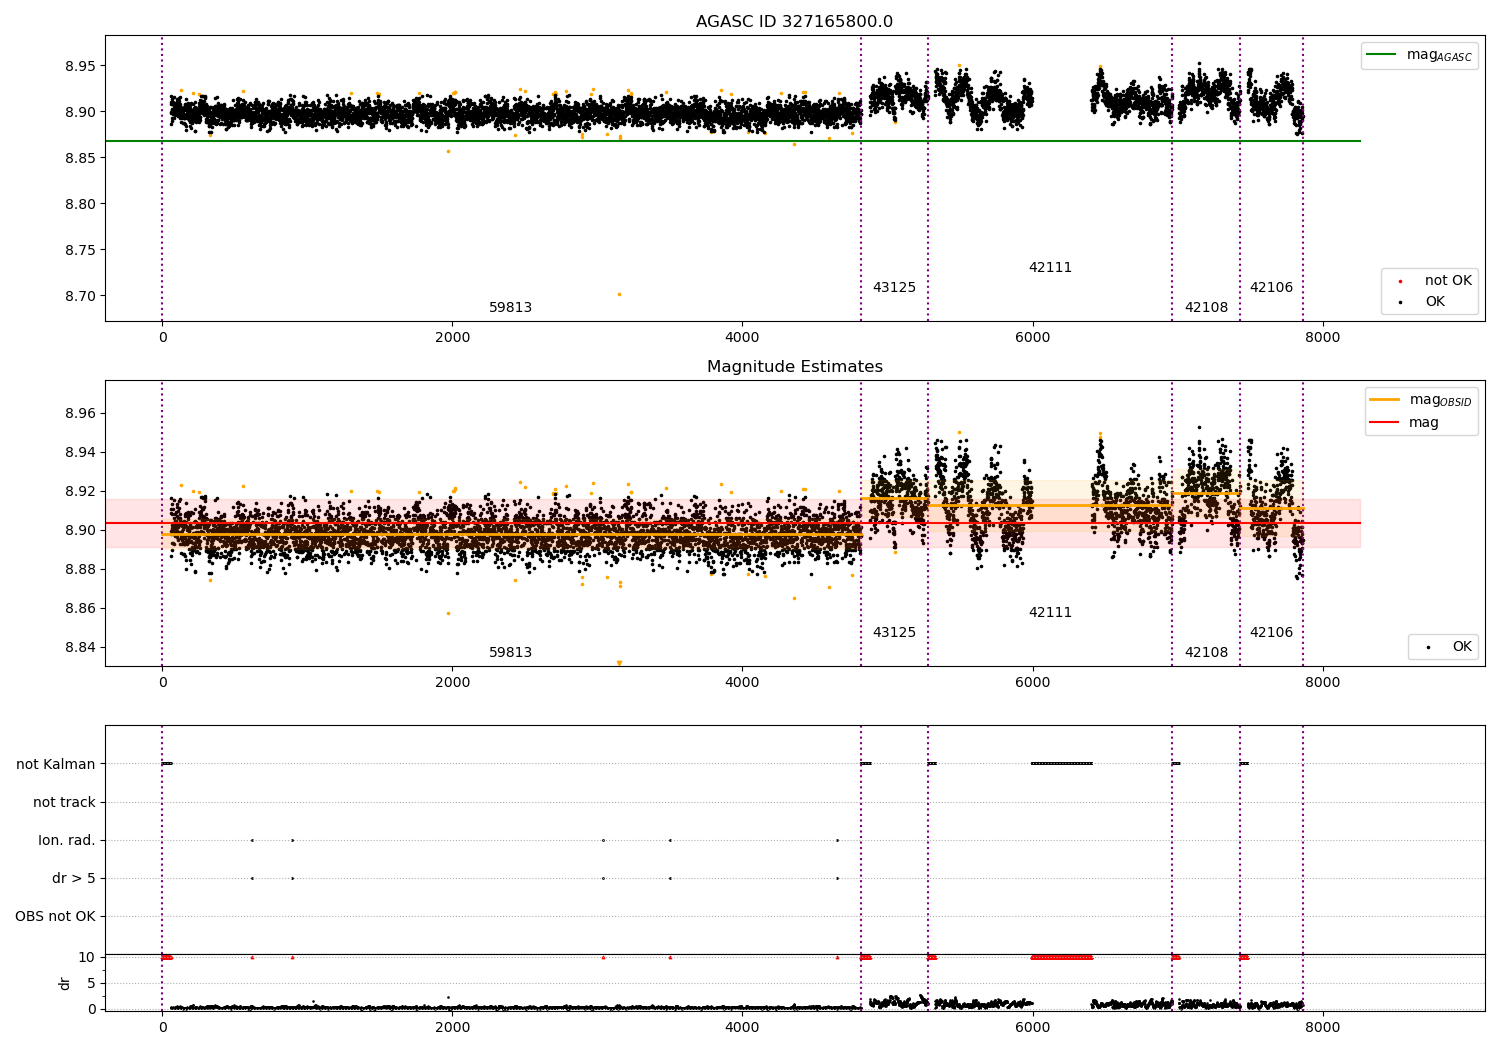This screenshot has width=1500, height=1050.
Task: Click the long 'not Kalman' black segment near 6000
Action: click(1062, 764)
